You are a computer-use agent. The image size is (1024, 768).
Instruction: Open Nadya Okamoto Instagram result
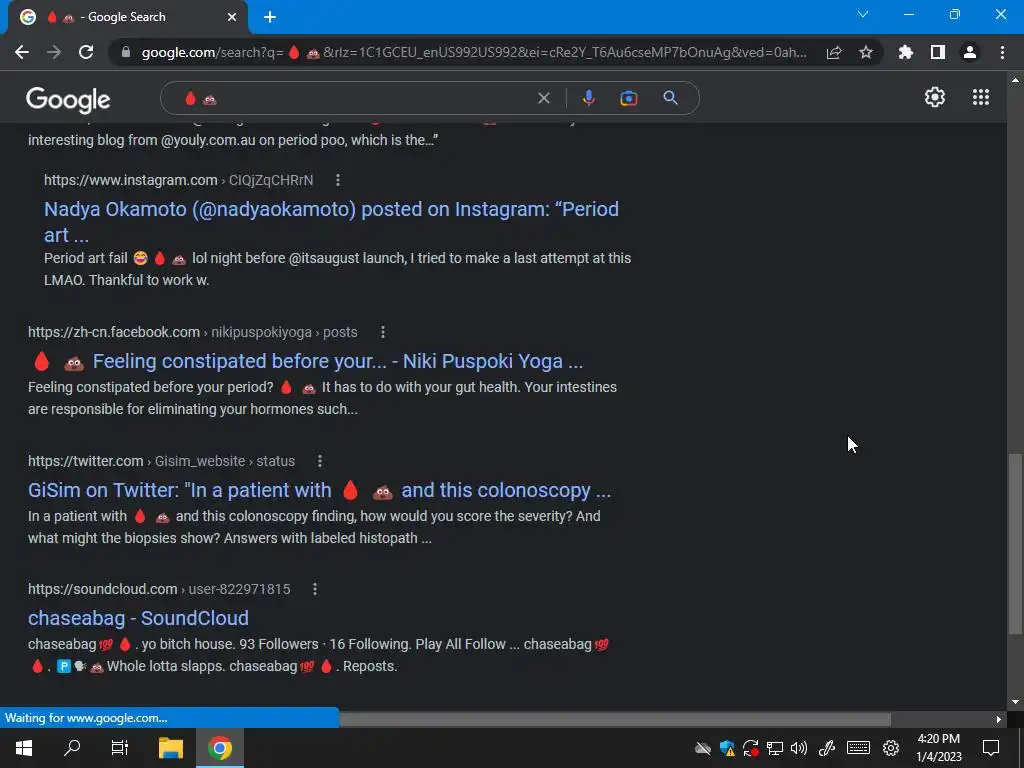[x=331, y=222]
